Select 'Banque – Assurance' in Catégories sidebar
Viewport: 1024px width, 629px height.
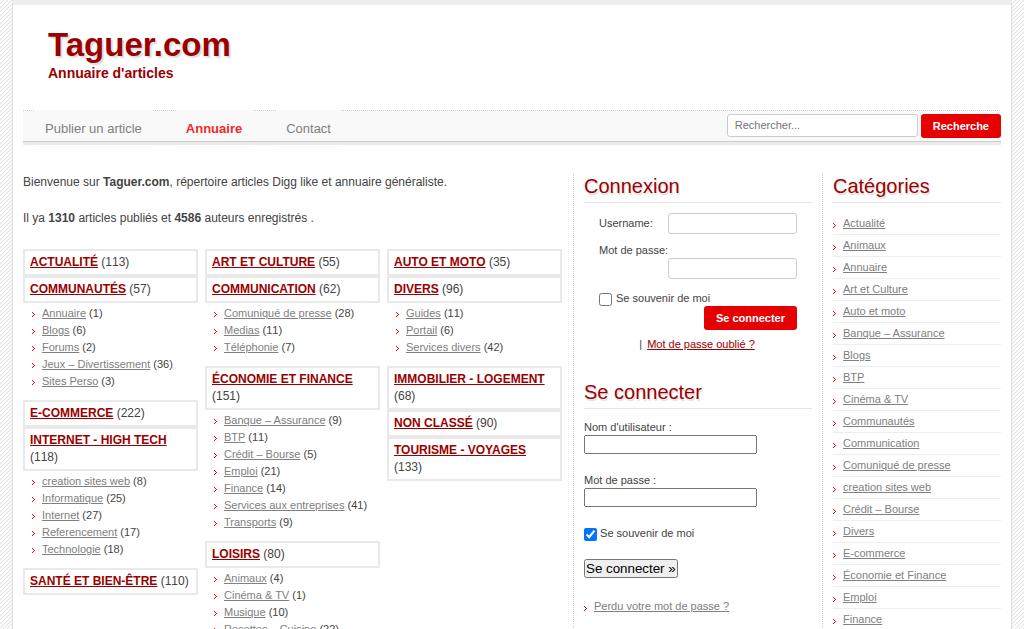893,333
